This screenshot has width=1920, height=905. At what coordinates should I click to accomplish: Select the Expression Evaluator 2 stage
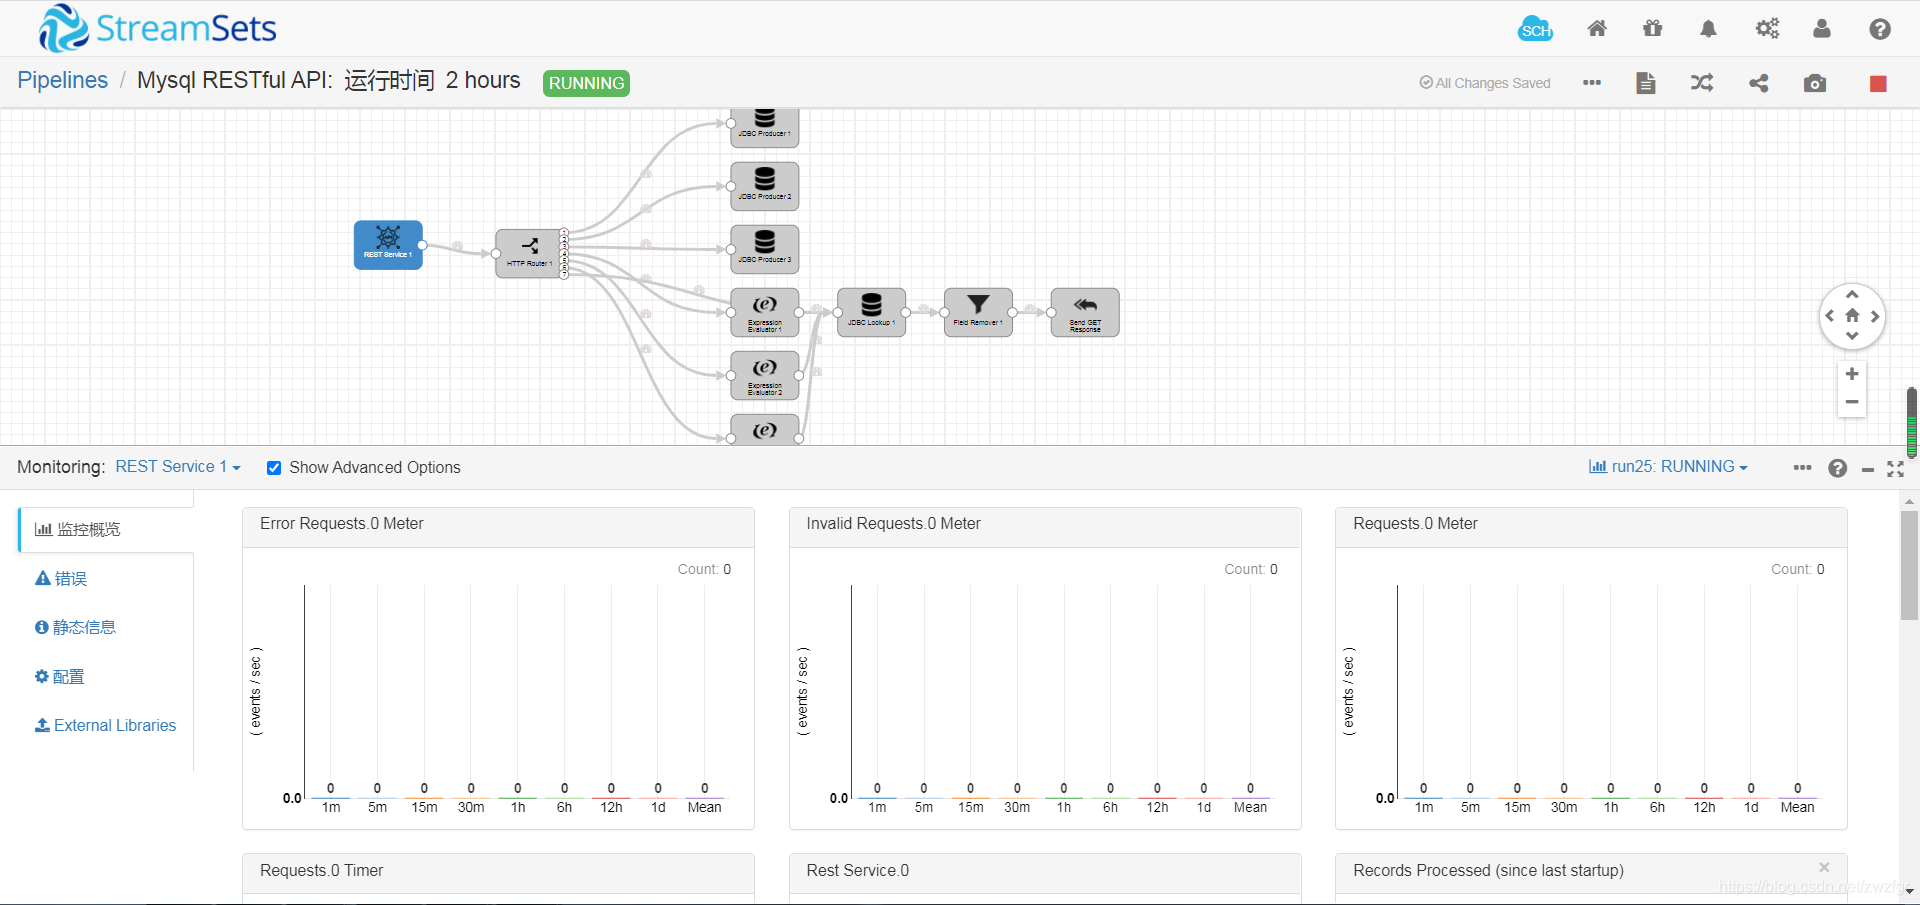tap(765, 375)
